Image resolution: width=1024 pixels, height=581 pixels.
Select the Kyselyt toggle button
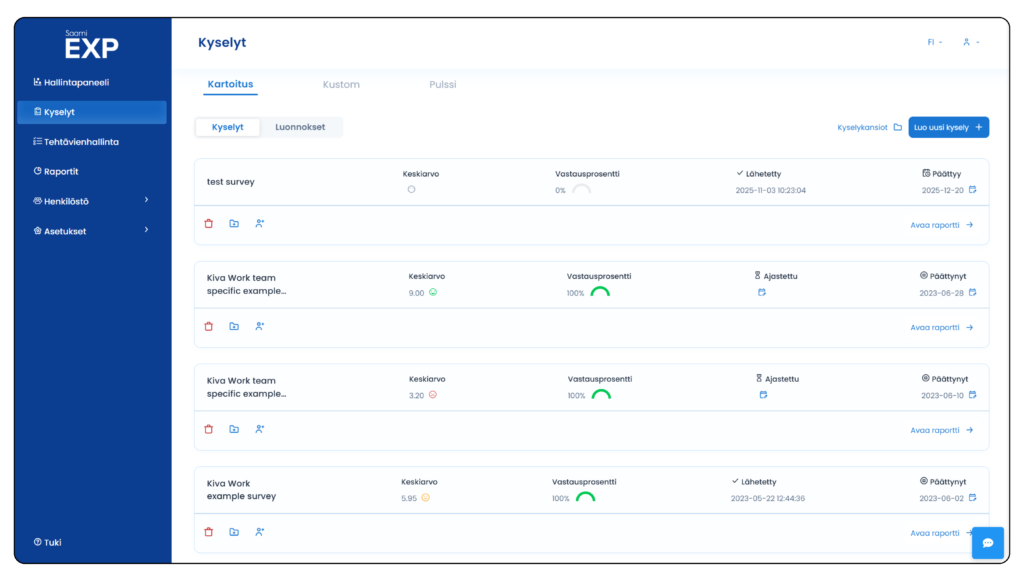(x=227, y=127)
